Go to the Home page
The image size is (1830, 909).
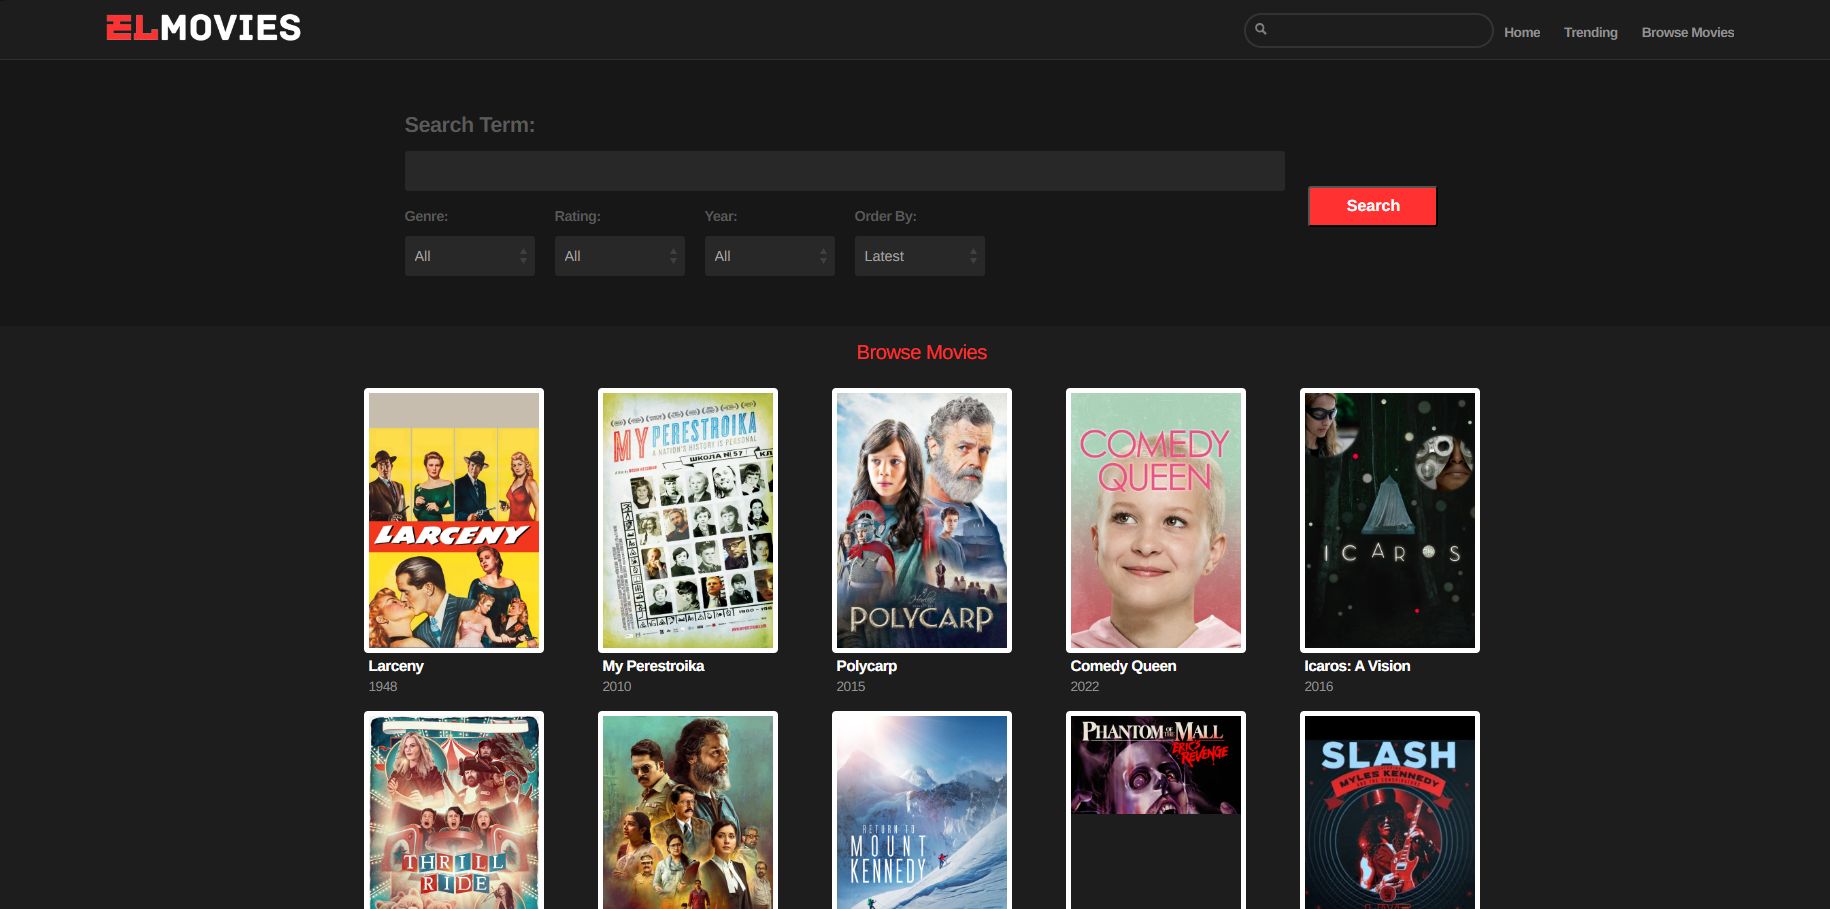coord(1522,32)
